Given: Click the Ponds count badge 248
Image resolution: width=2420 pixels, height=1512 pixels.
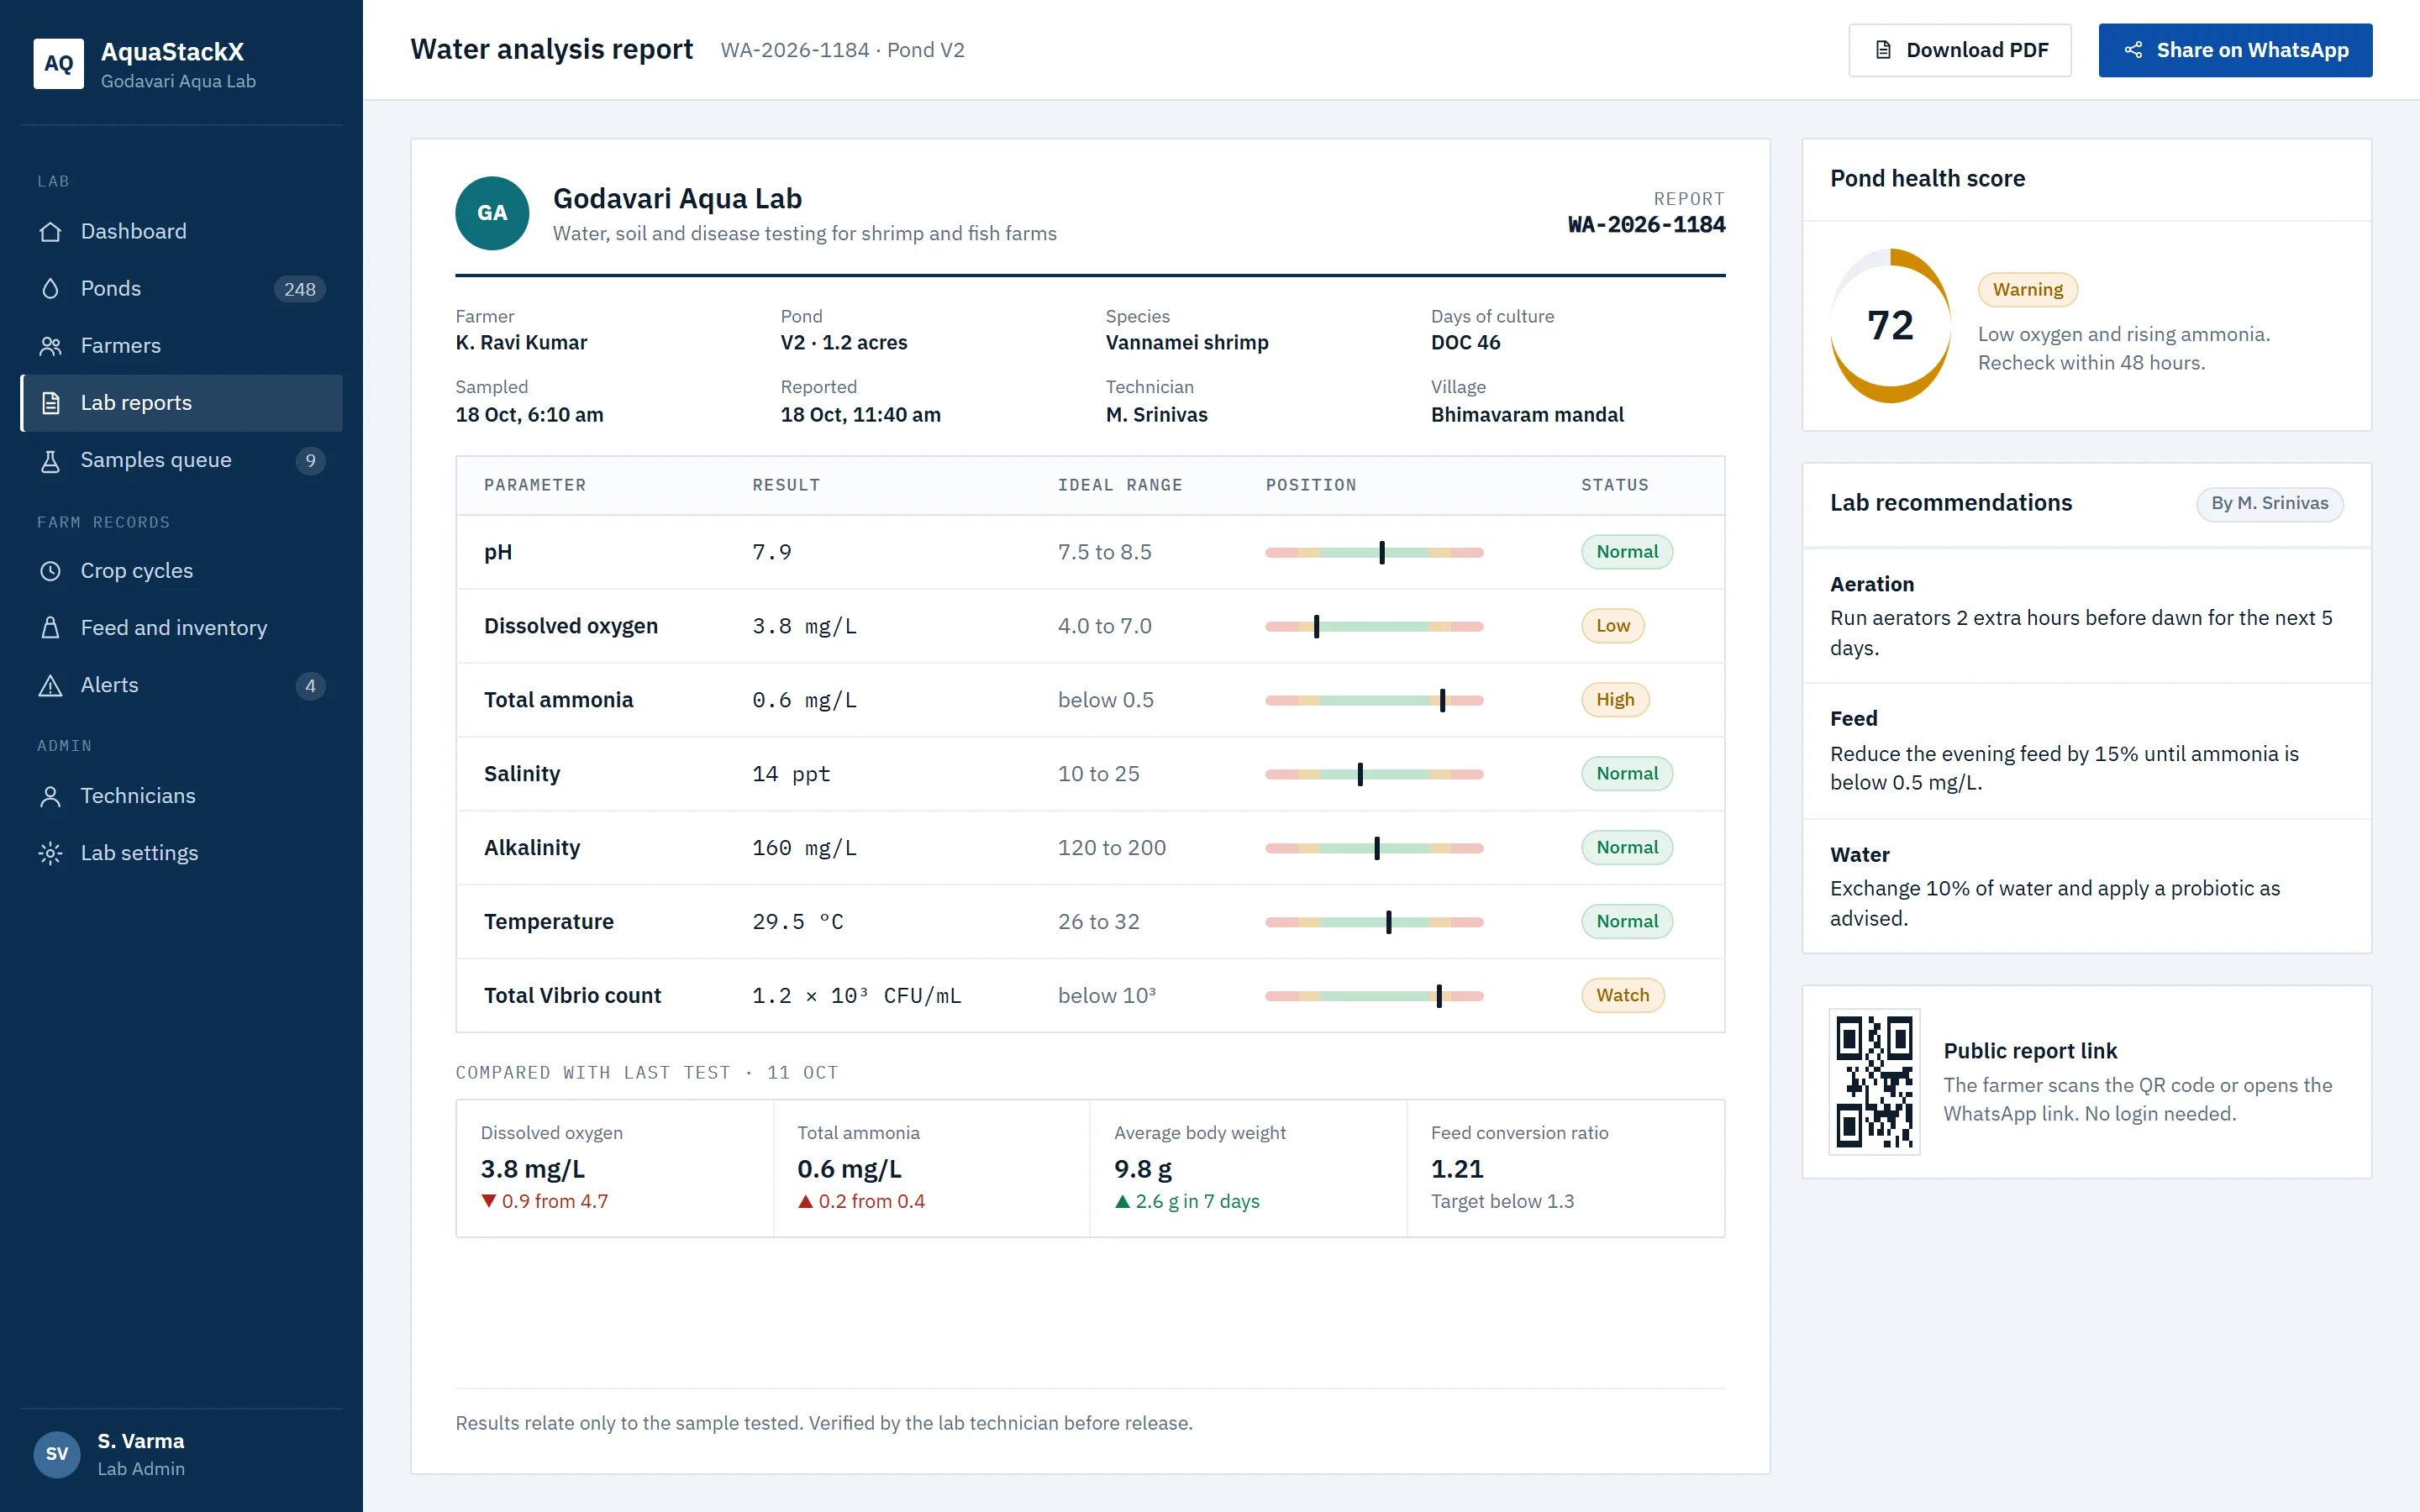Looking at the screenshot, I should pyautogui.click(x=299, y=289).
